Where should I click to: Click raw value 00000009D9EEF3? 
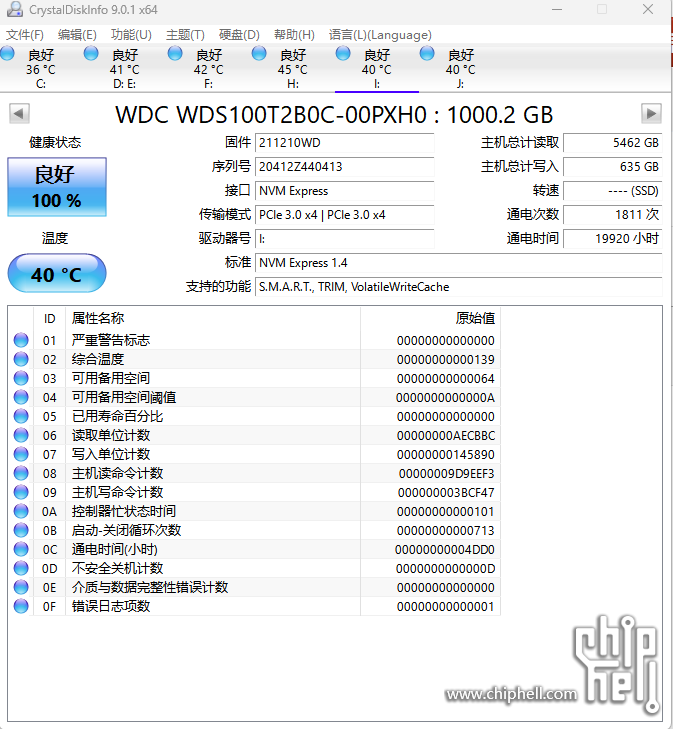point(446,474)
